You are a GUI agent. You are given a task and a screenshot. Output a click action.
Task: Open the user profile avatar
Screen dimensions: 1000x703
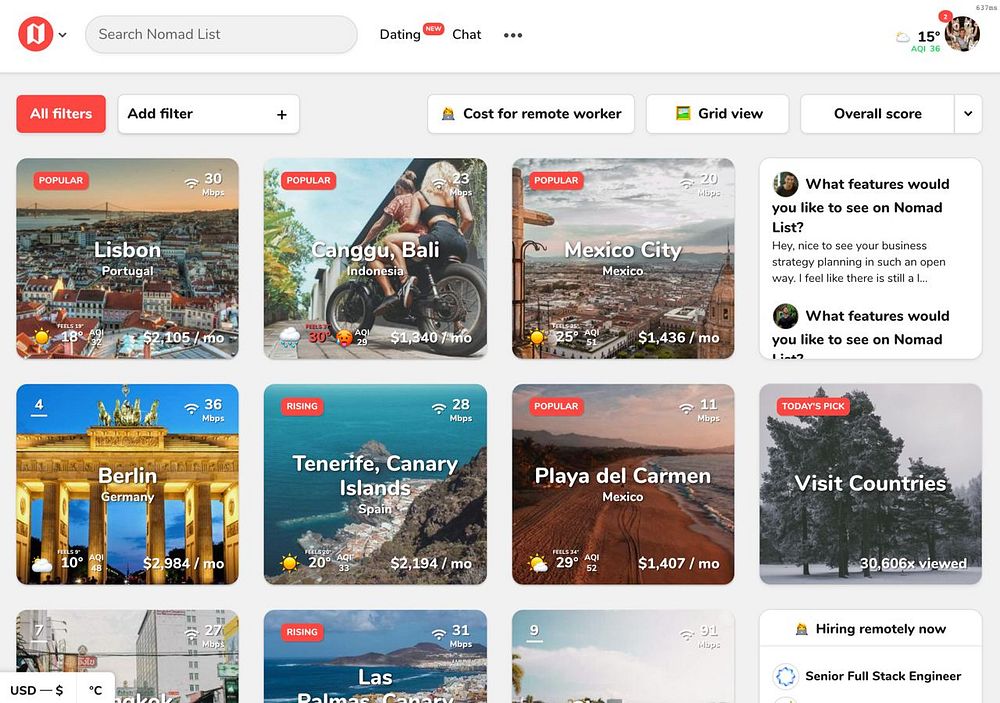coord(962,34)
